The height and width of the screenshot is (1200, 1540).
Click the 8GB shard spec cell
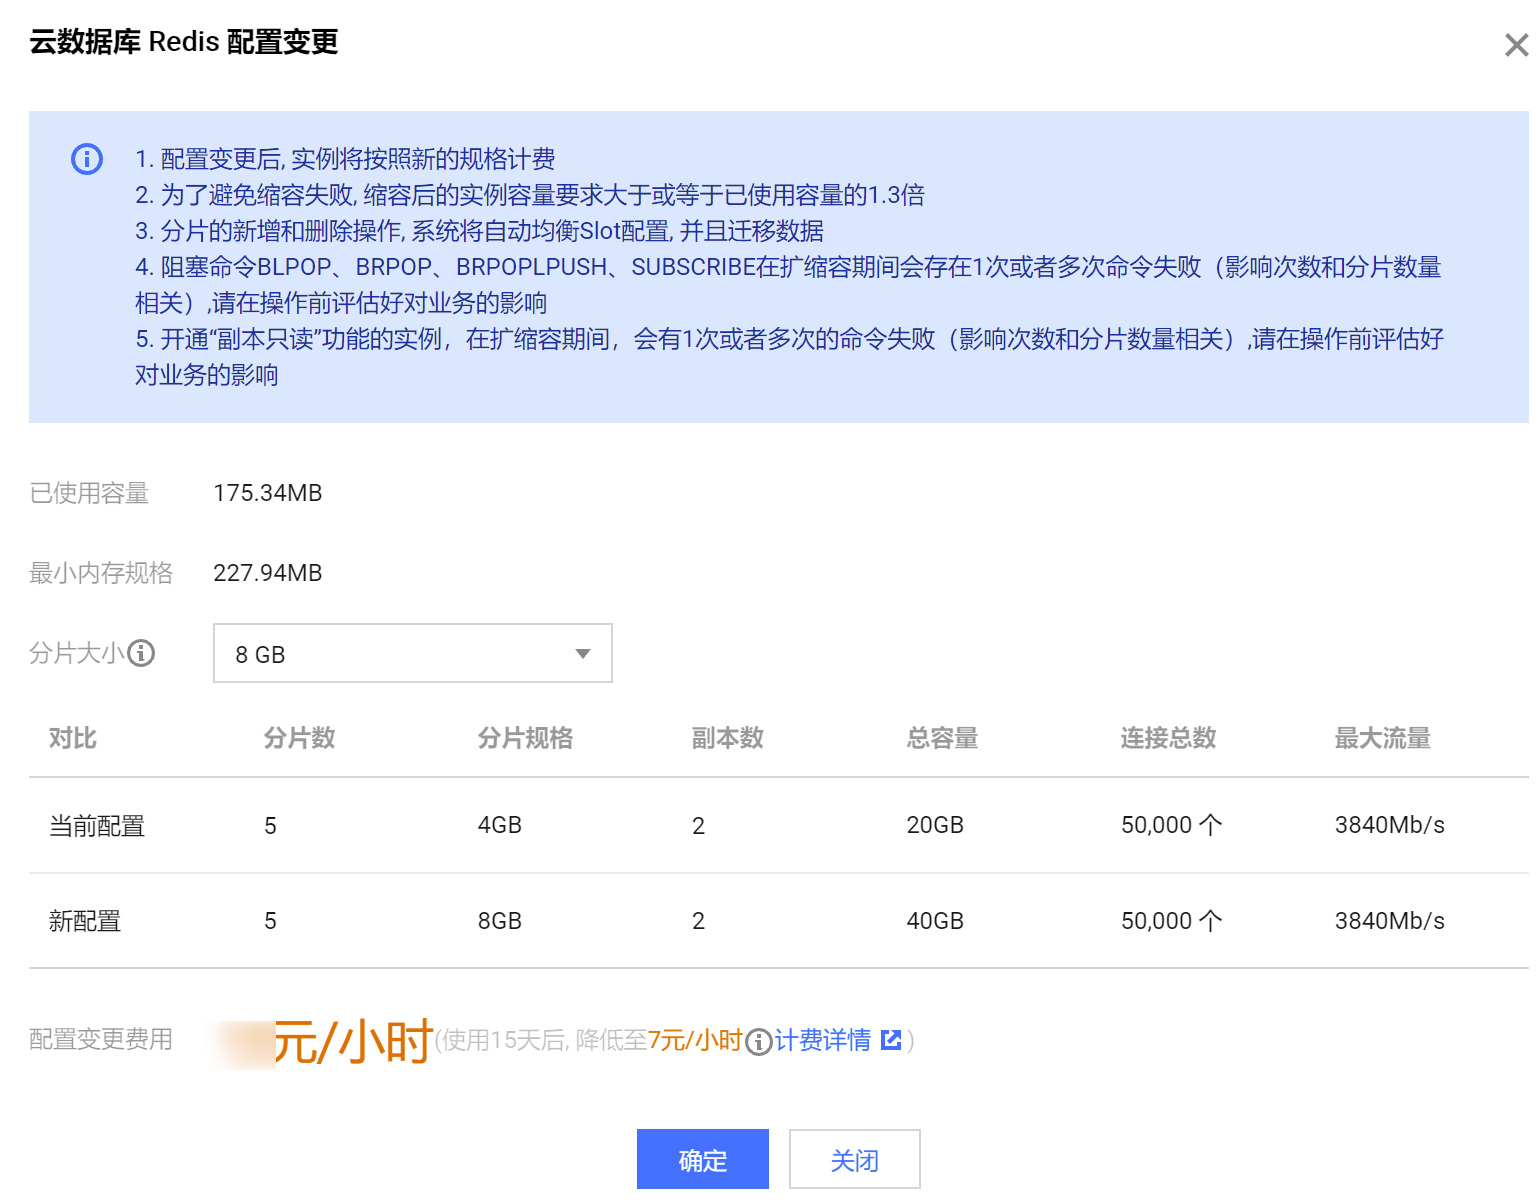(500, 921)
